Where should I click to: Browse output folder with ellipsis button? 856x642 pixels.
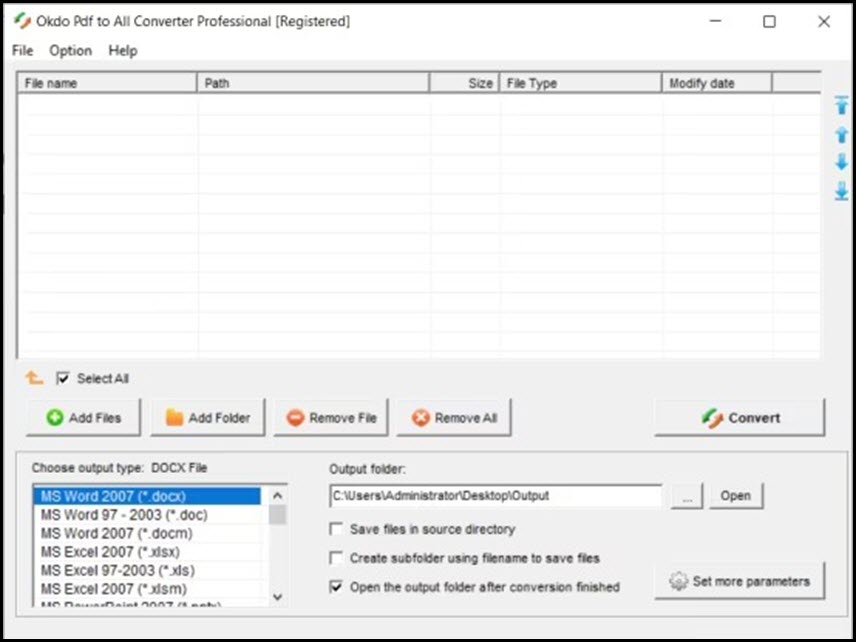click(x=687, y=496)
